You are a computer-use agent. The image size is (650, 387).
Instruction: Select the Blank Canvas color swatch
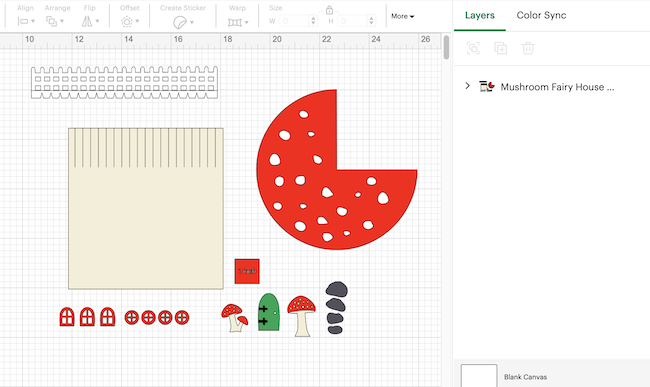coord(479,375)
